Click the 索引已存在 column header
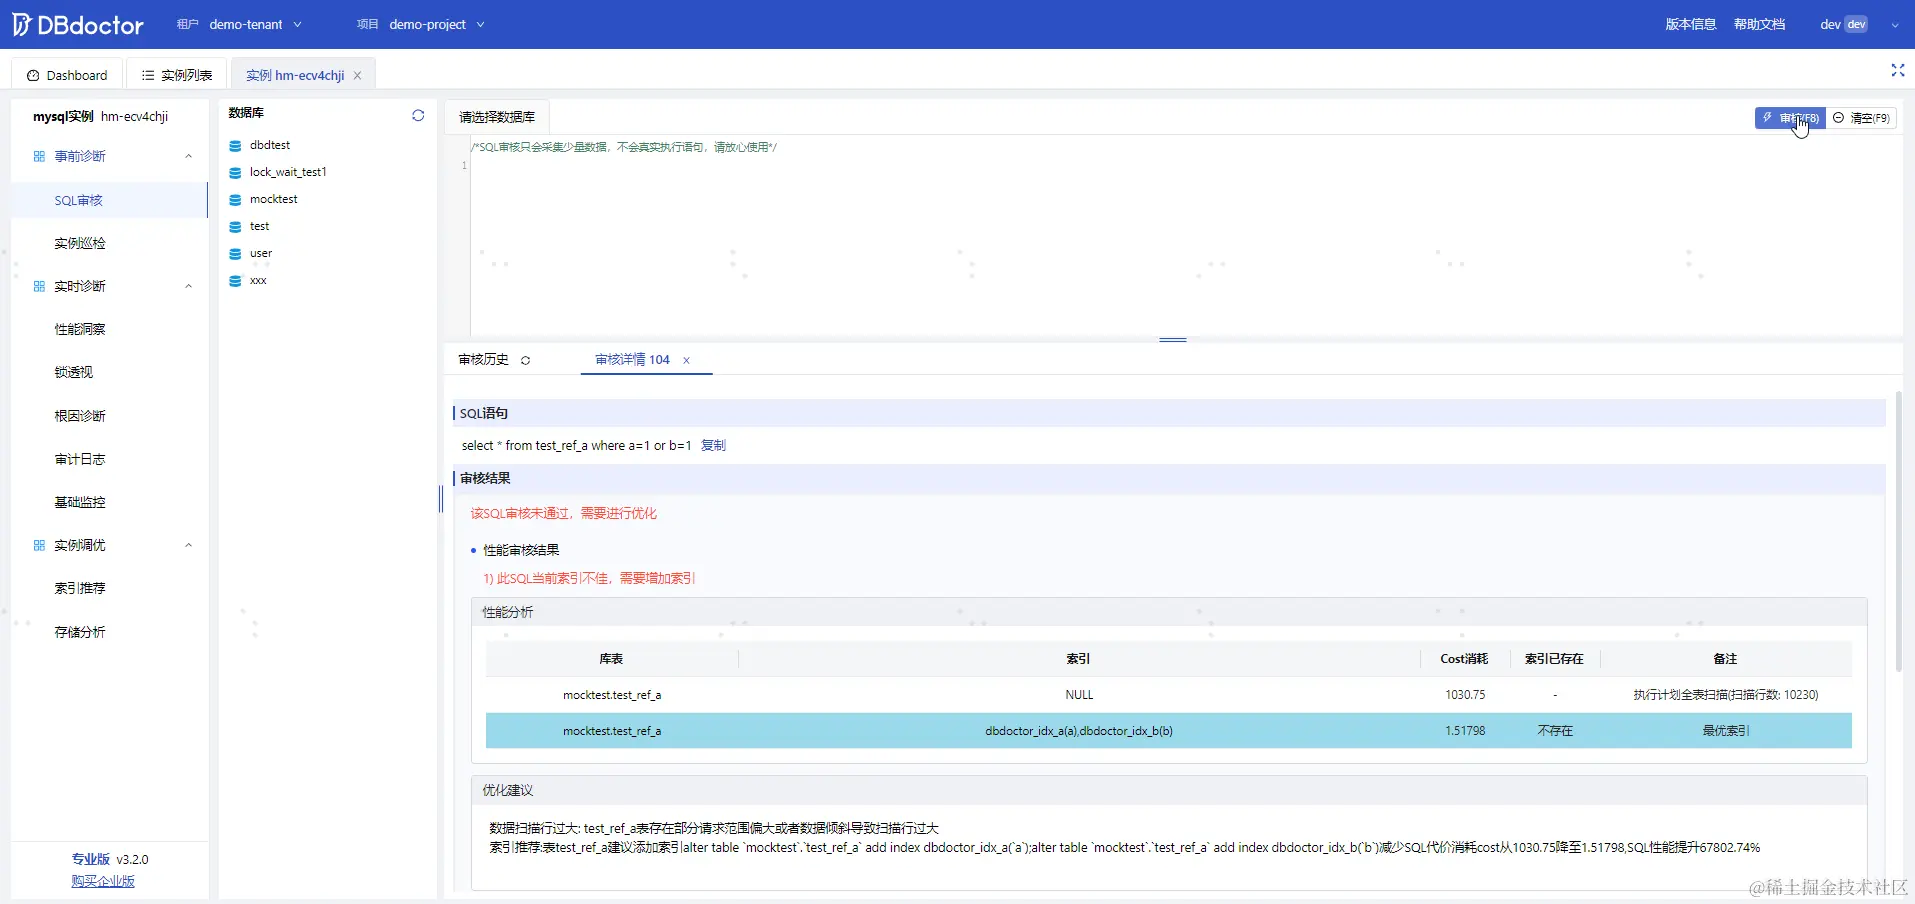Screen dimensions: 1915x904 (x=1554, y=659)
